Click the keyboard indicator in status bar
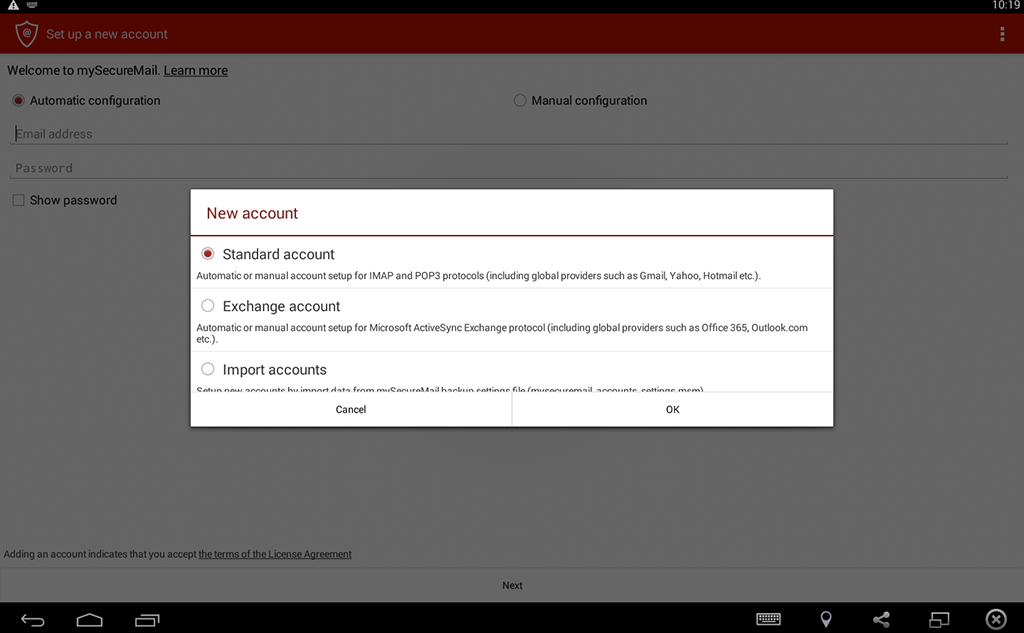This screenshot has height=633, width=1024. click(32, 5)
